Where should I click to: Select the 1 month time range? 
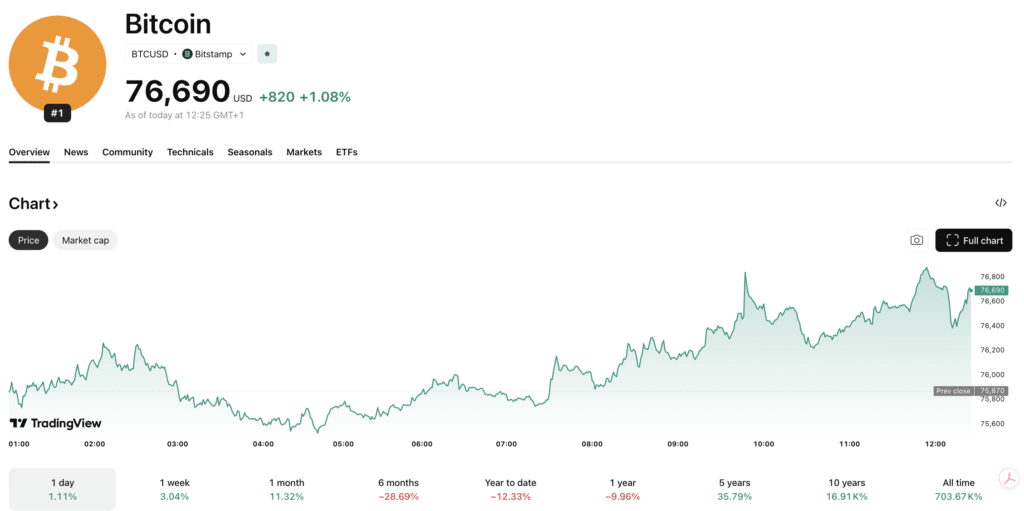tap(286, 489)
